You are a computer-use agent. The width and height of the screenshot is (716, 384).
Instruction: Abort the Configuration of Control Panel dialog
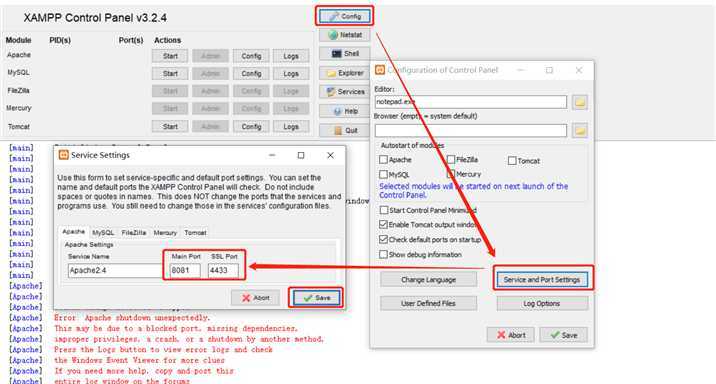[x=511, y=335]
